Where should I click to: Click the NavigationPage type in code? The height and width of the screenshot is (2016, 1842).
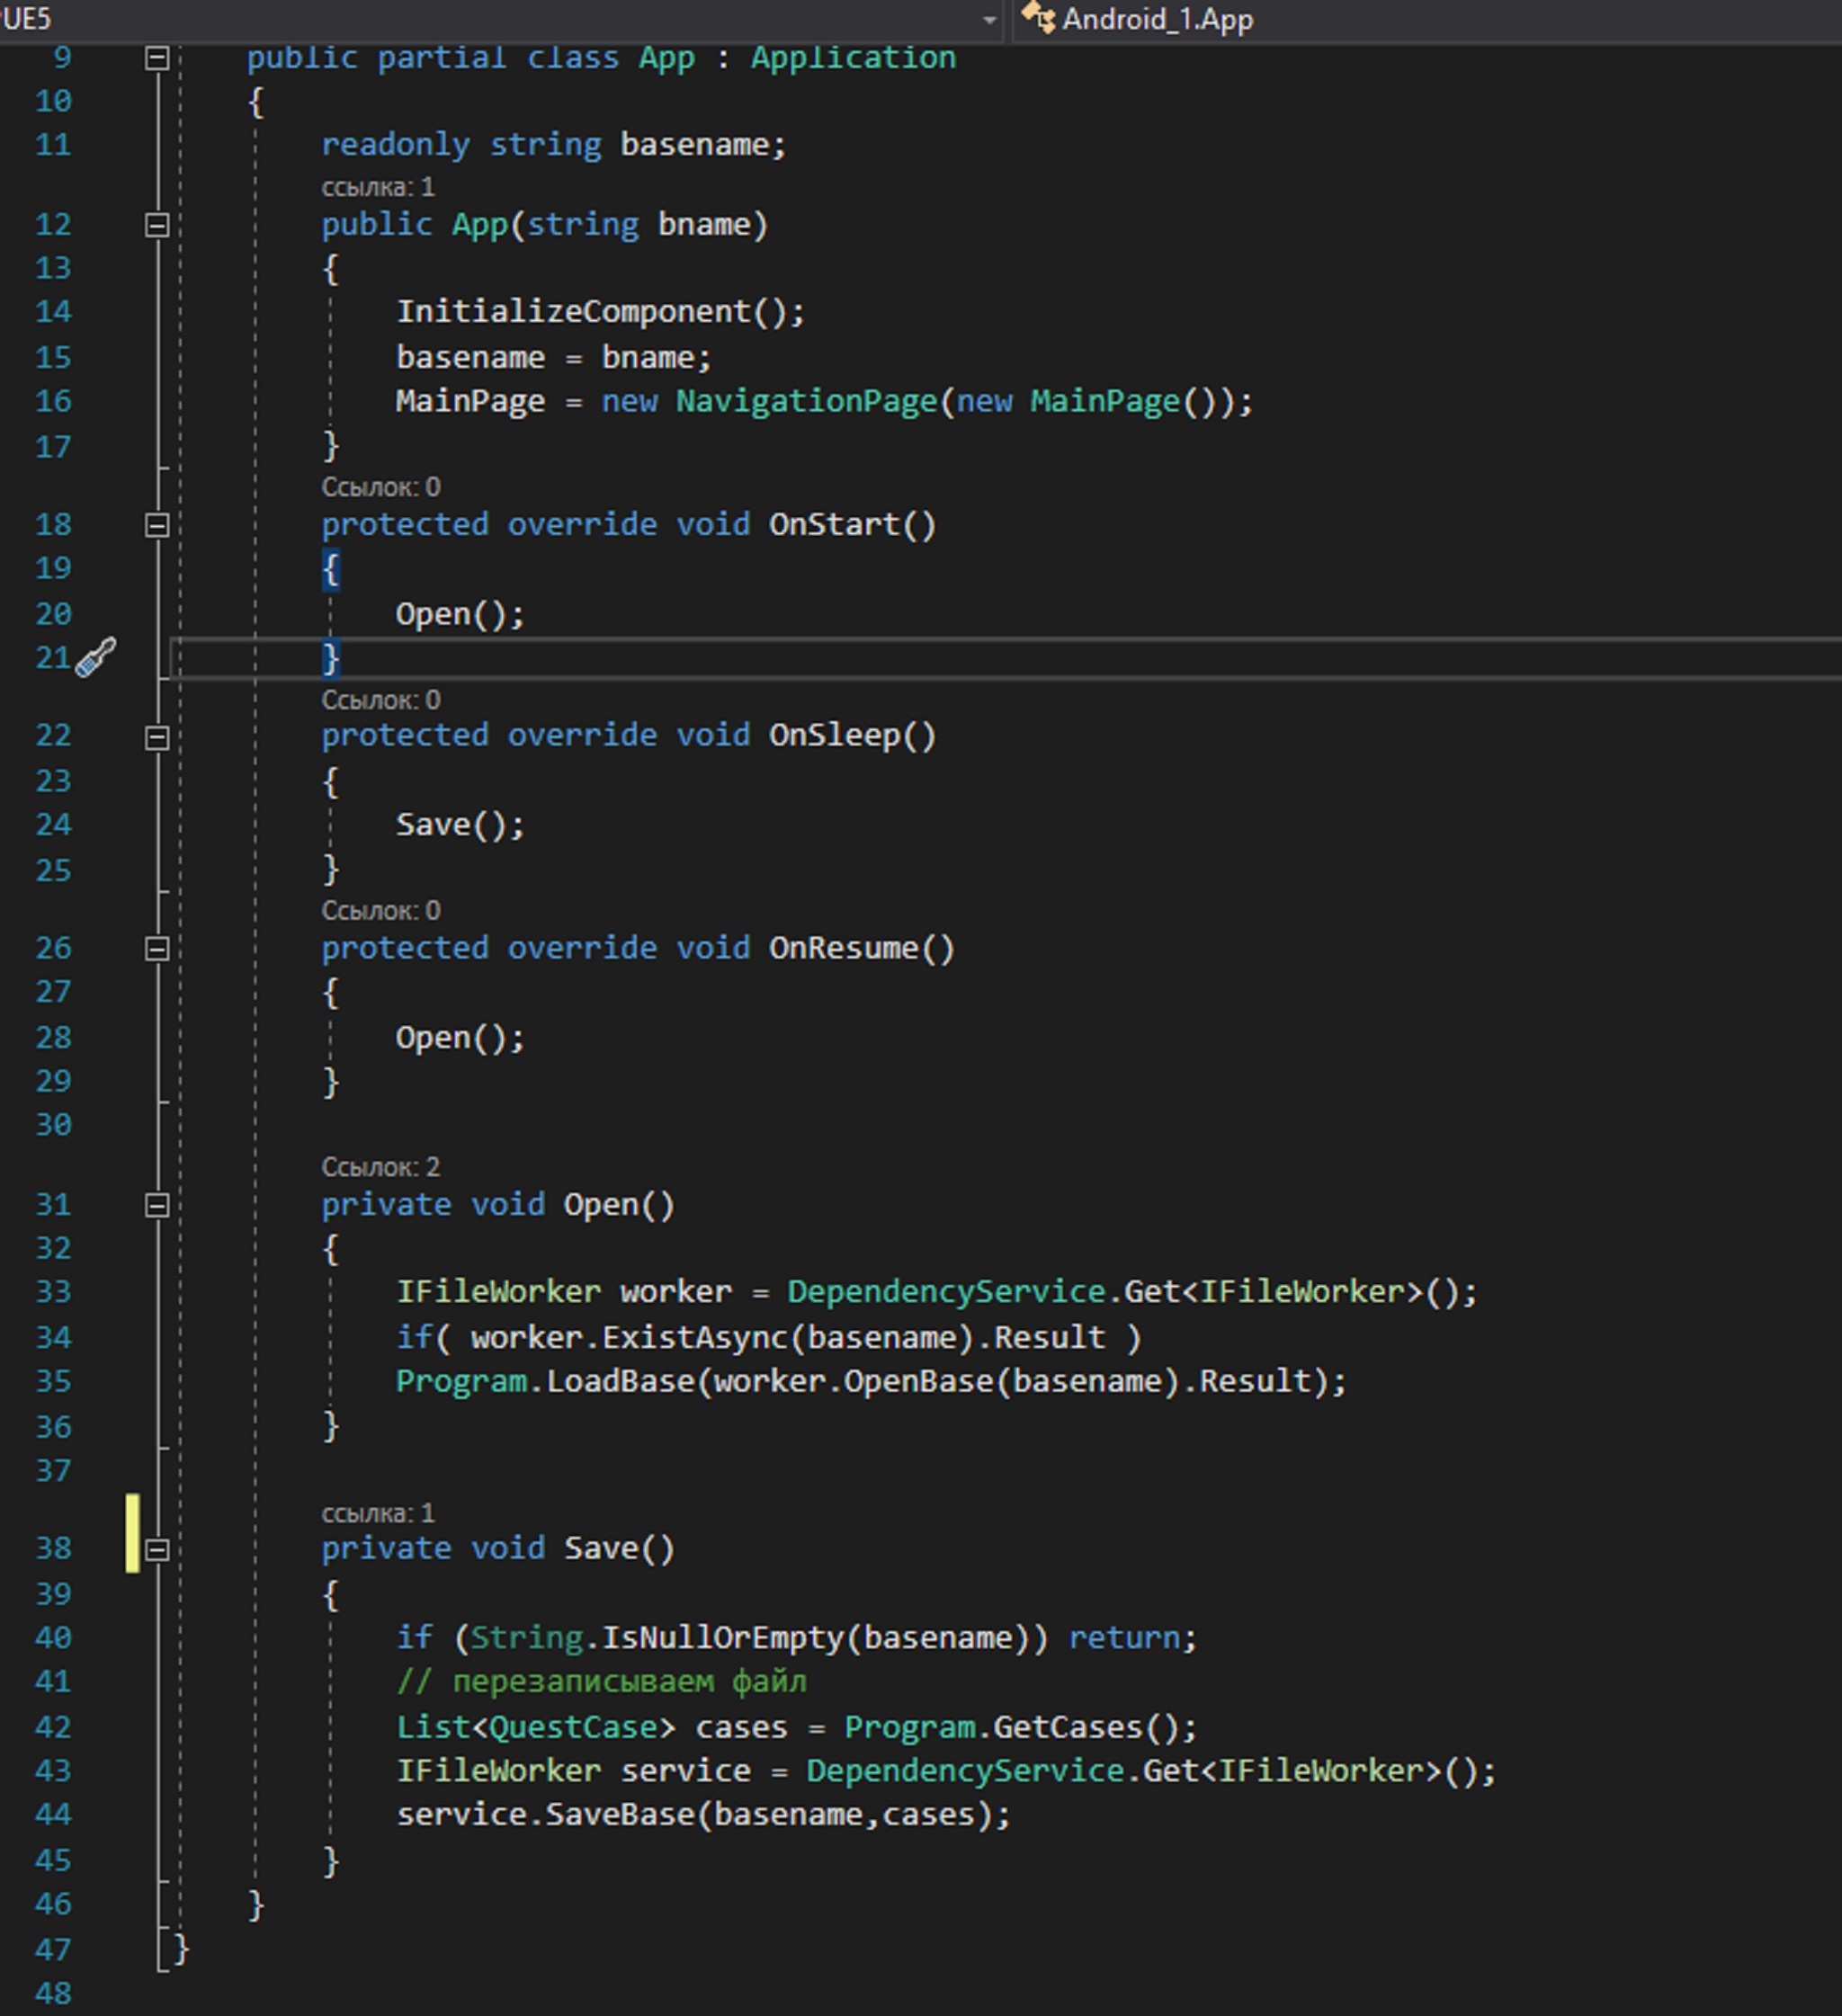(x=806, y=402)
